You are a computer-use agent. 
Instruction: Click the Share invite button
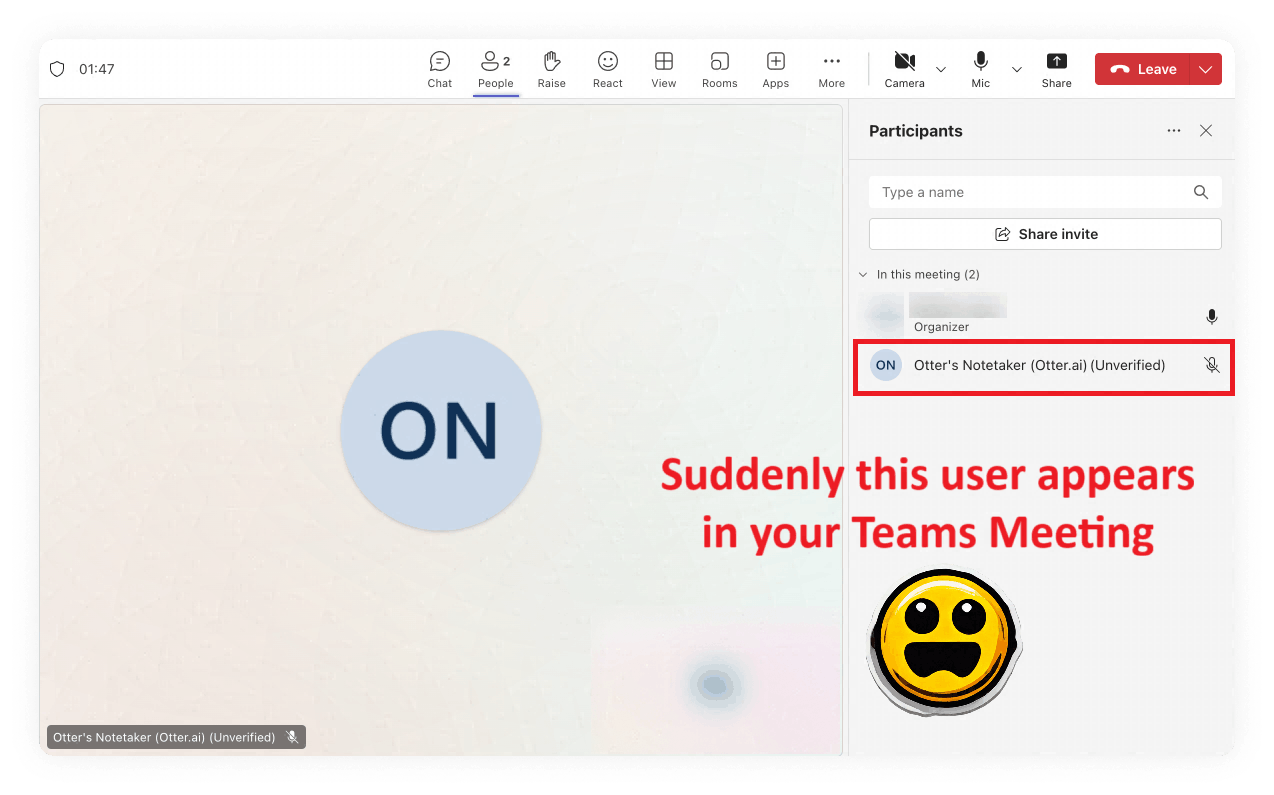pyautogui.click(x=1045, y=234)
